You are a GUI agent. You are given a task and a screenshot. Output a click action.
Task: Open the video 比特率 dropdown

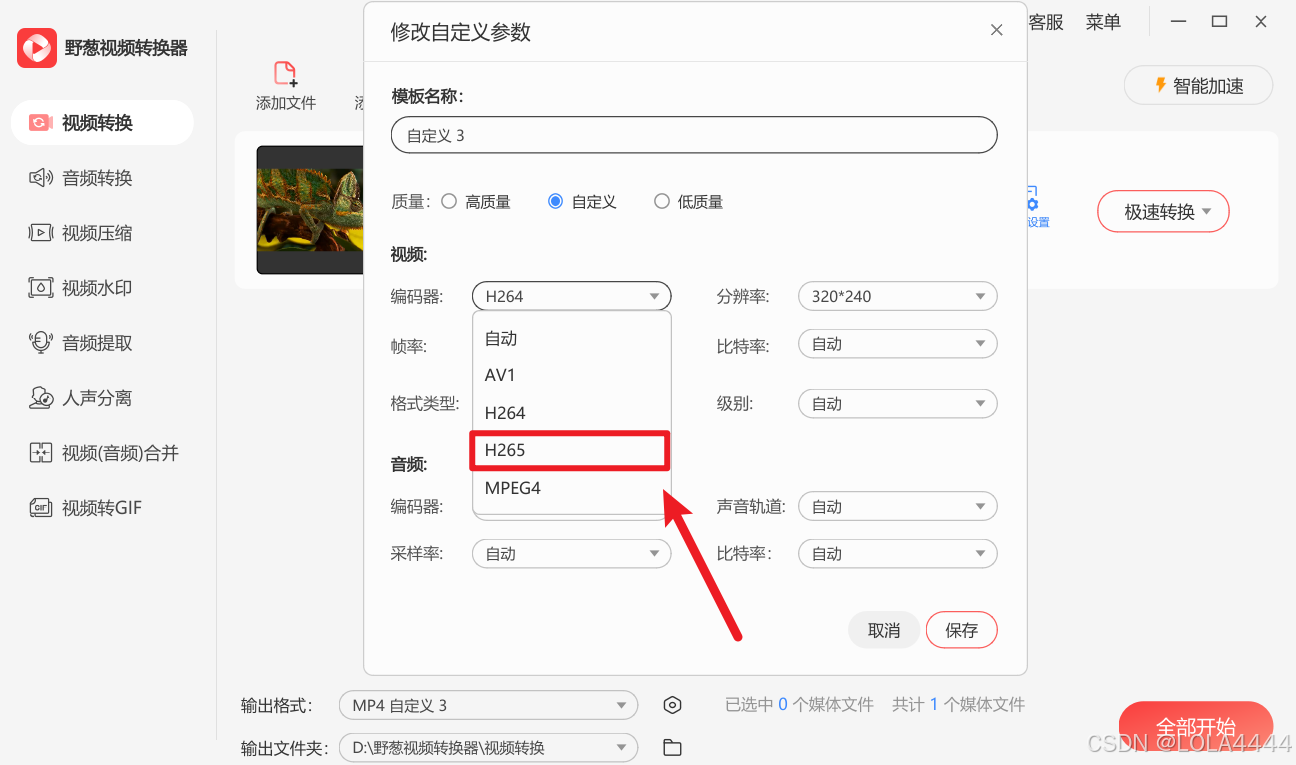(898, 344)
